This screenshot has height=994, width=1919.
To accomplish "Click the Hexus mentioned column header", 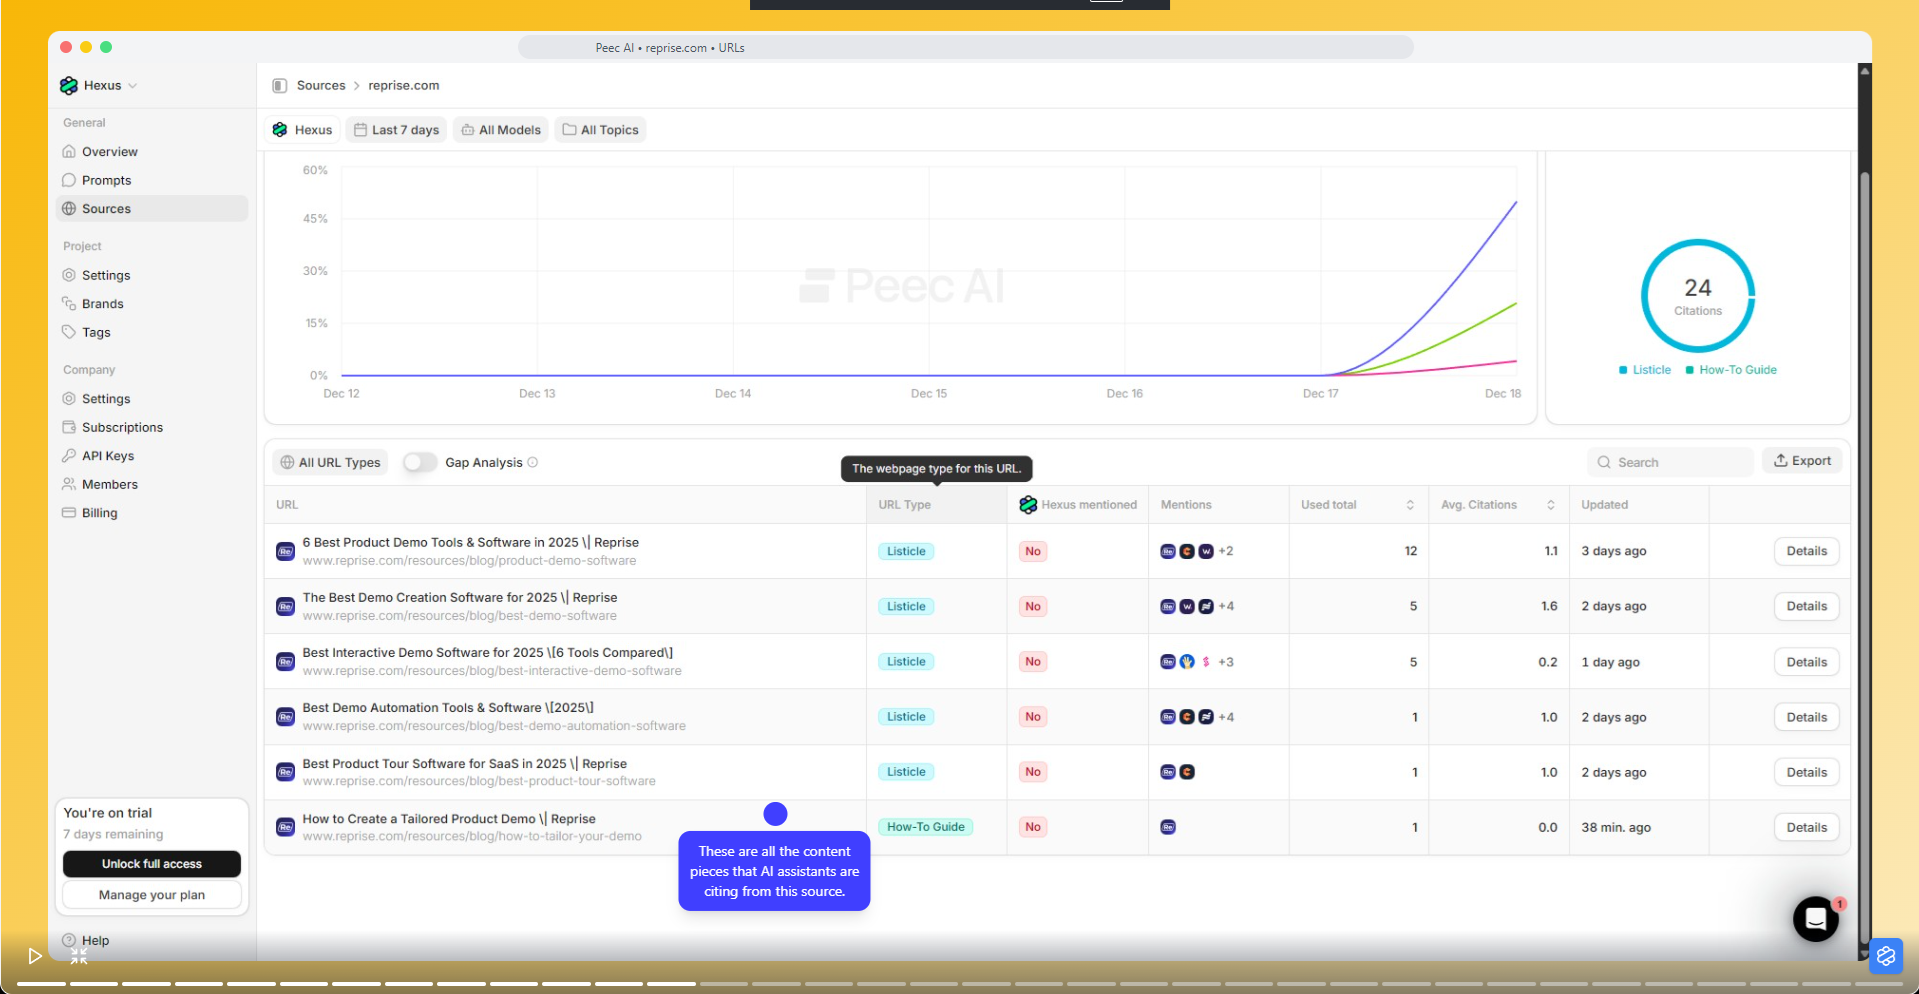I will [1078, 505].
